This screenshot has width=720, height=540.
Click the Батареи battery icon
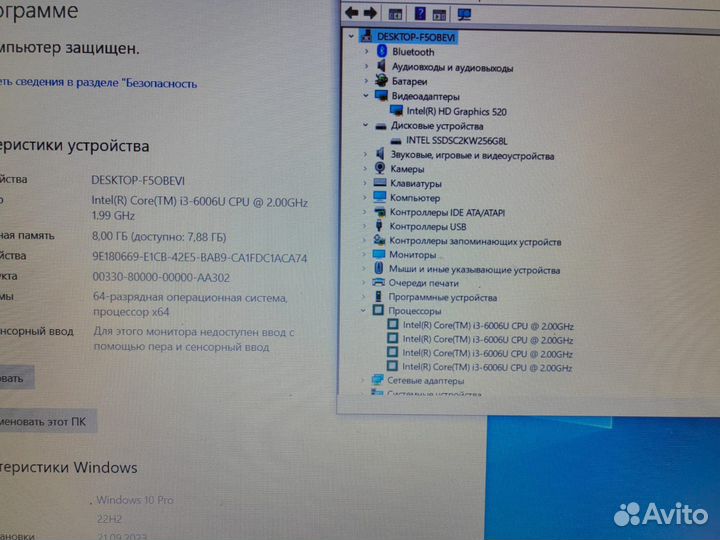(x=381, y=81)
